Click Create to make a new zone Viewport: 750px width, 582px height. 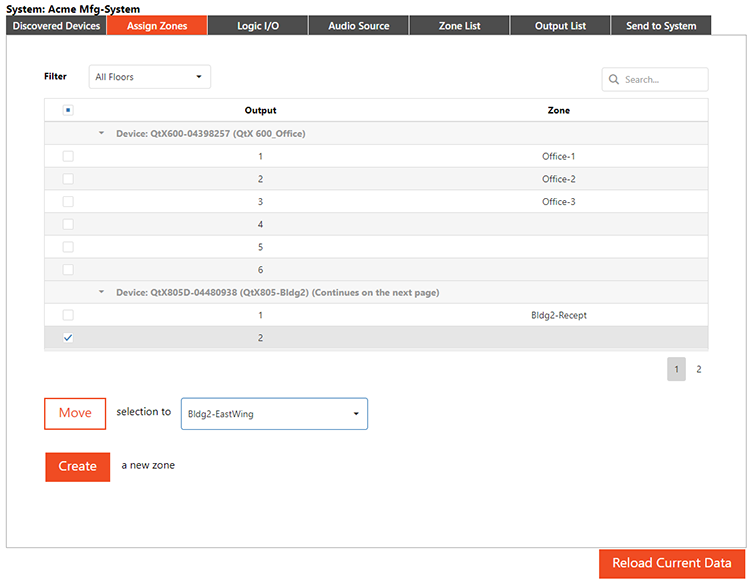77,466
